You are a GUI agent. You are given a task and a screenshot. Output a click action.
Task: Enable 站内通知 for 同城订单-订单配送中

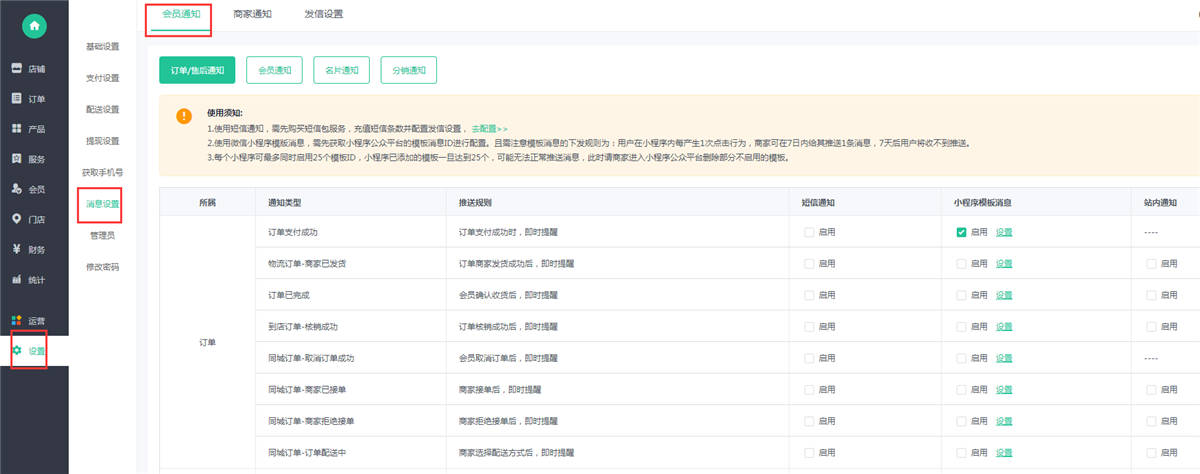coord(1151,452)
